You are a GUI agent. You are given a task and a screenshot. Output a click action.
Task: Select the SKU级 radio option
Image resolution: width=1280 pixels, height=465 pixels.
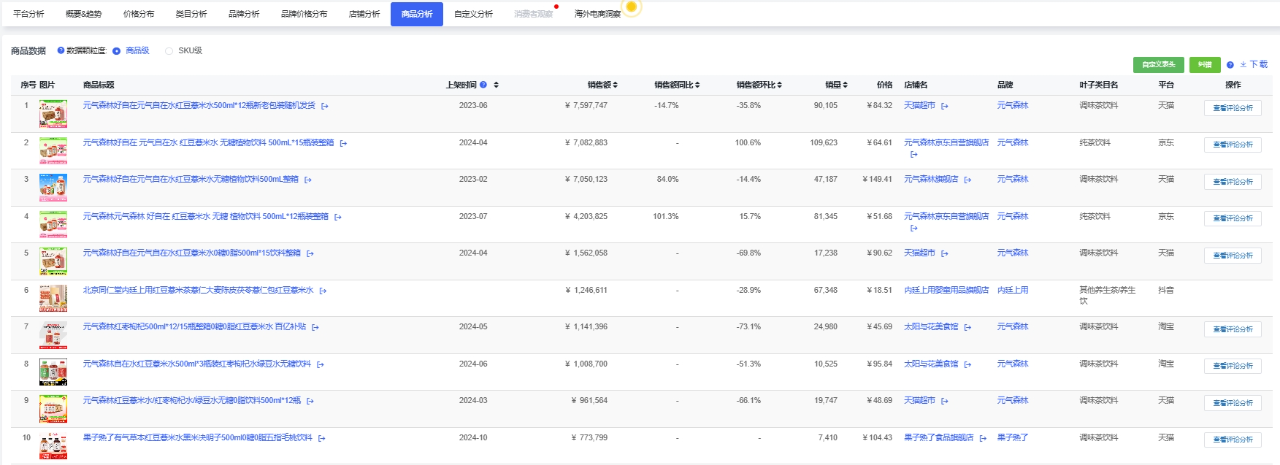169,50
